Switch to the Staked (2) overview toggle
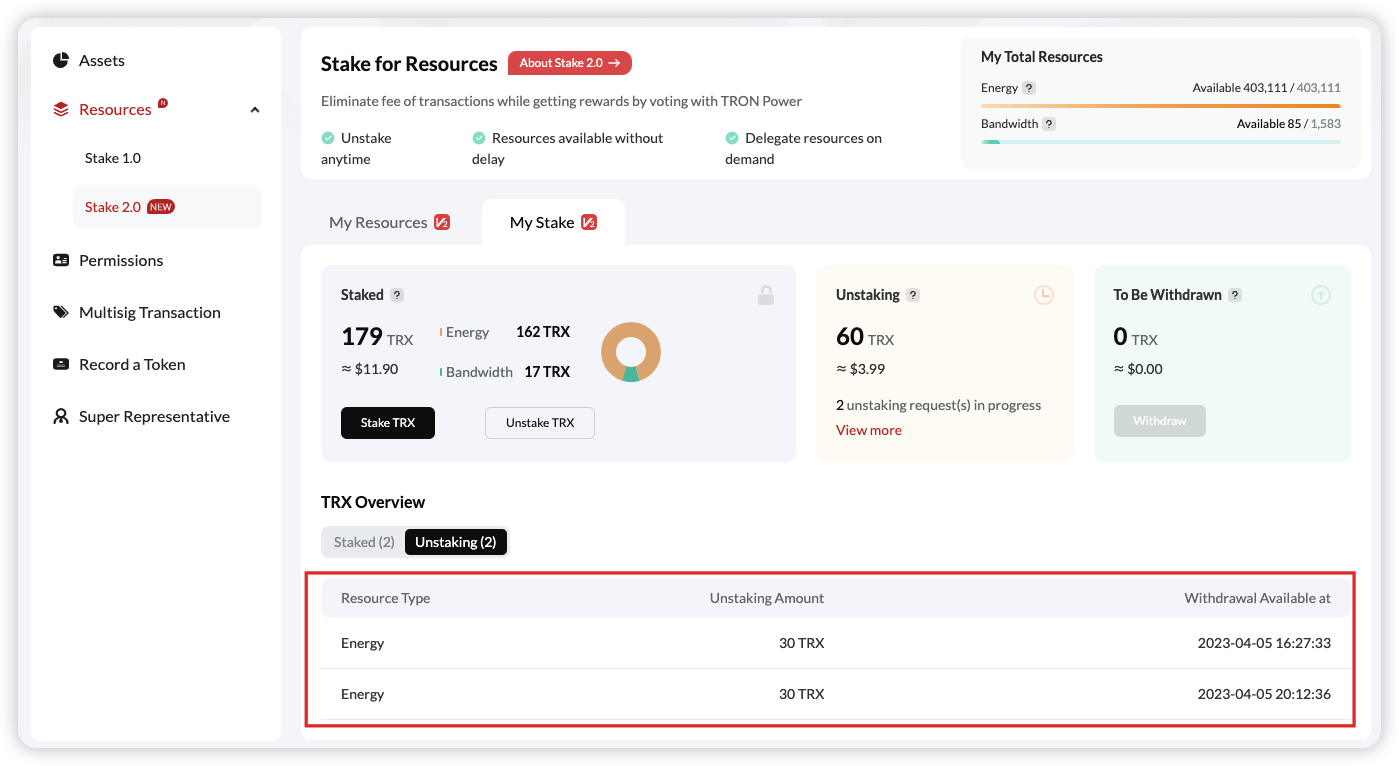Image resolution: width=1399 pixels, height=766 pixels. [364, 542]
